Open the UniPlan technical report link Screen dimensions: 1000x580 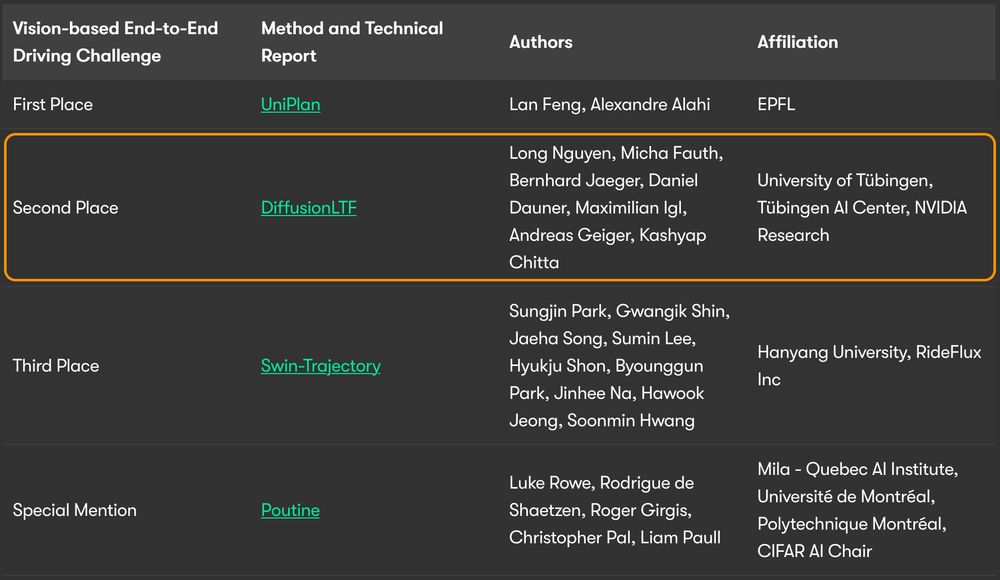(290, 104)
